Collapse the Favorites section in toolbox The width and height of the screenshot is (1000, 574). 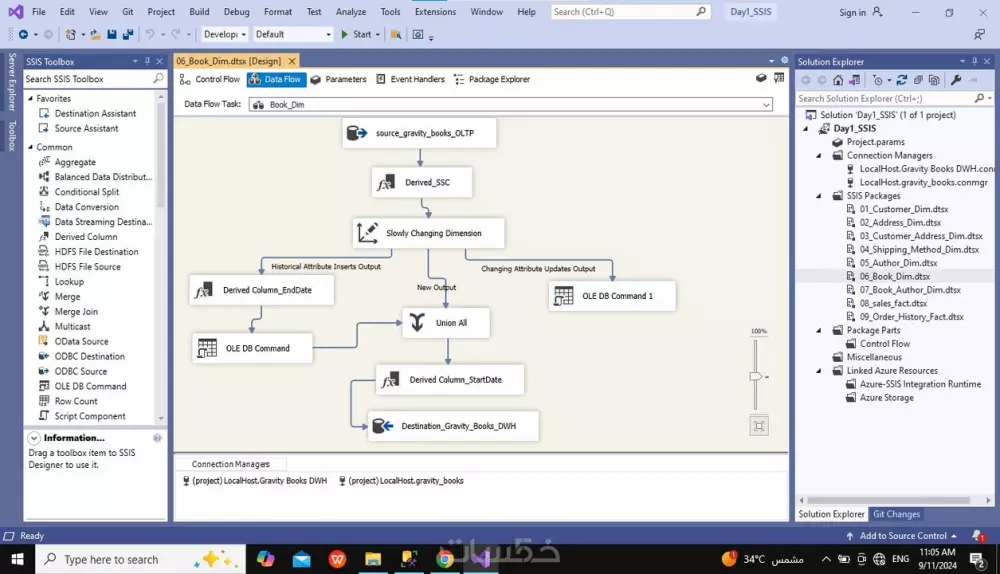coord(31,98)
